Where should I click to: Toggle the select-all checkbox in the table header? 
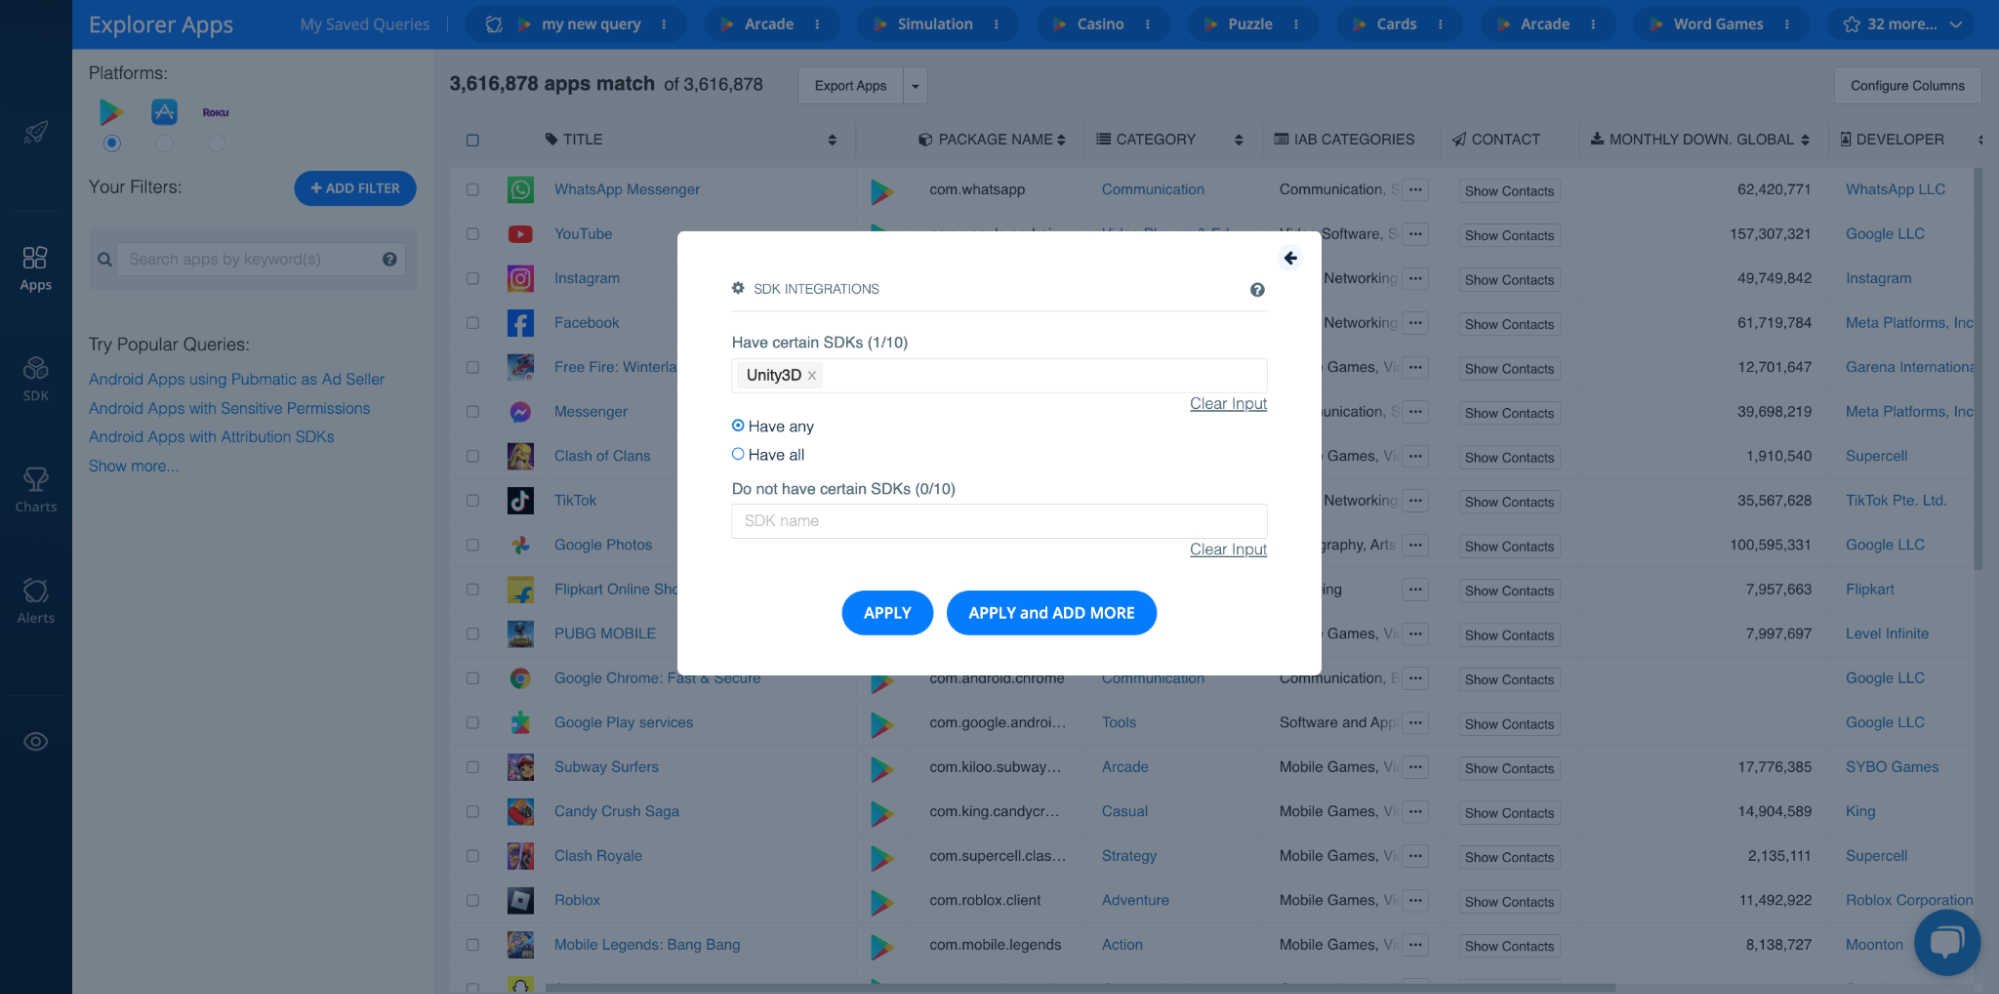(x=473, y=140)
